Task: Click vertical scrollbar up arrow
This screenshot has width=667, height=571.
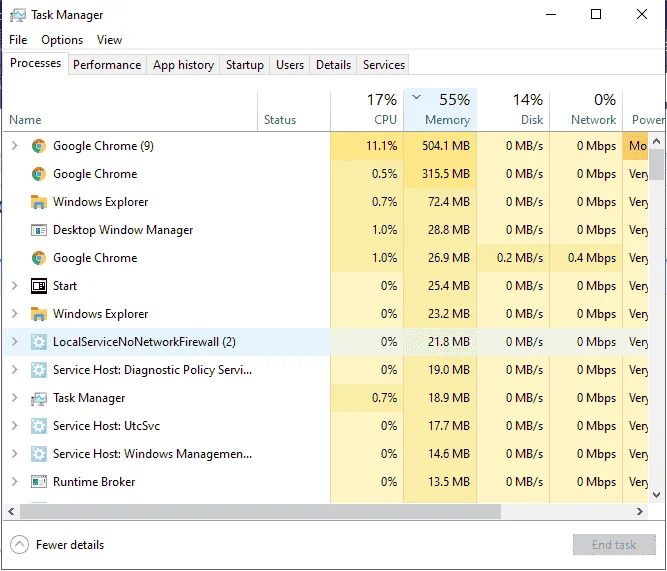Action: 656,141
